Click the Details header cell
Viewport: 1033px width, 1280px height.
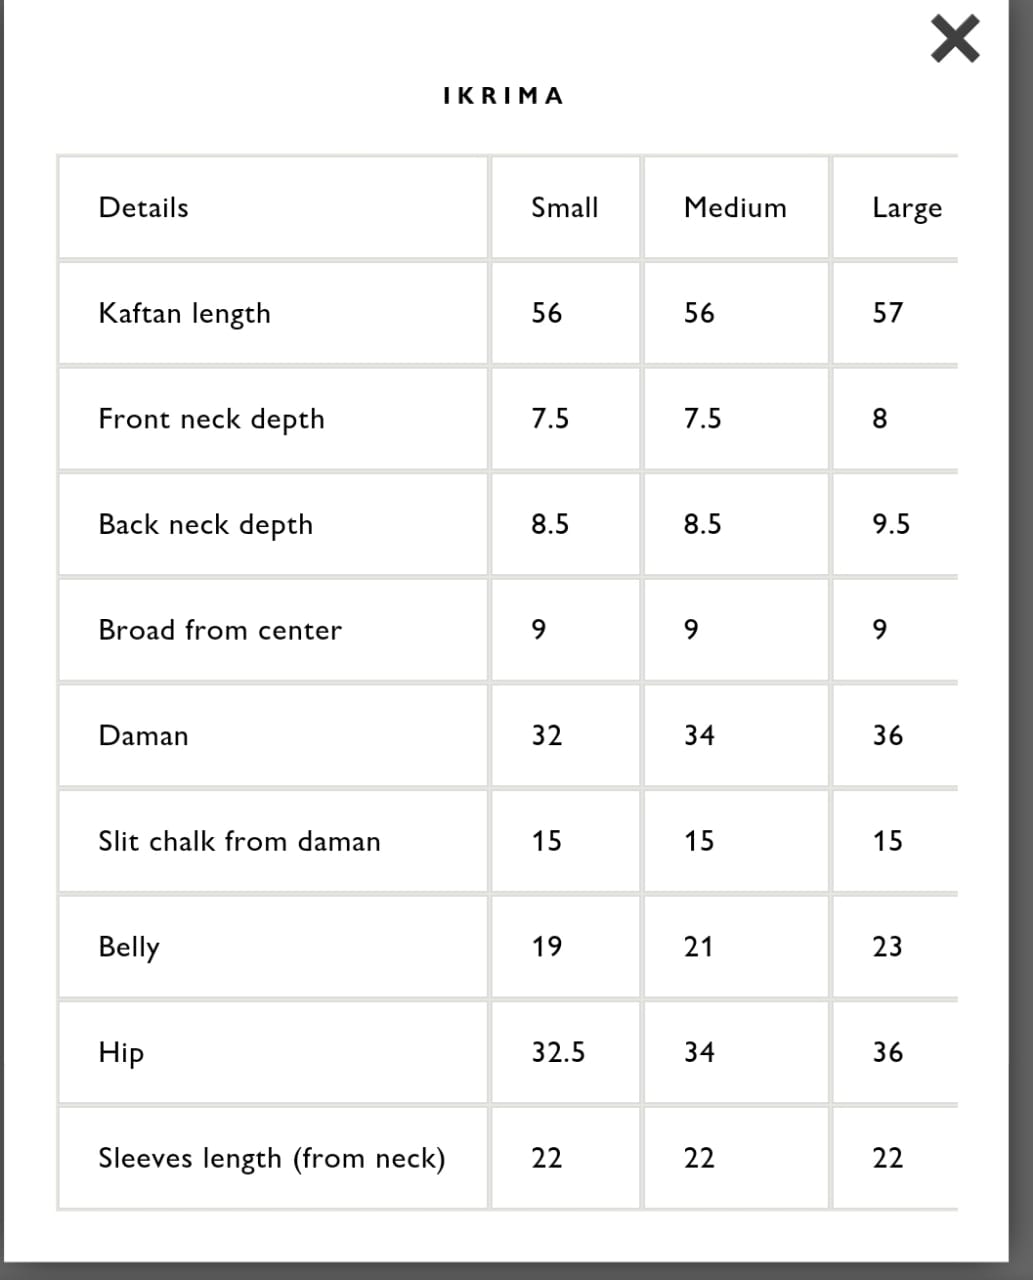143,208
